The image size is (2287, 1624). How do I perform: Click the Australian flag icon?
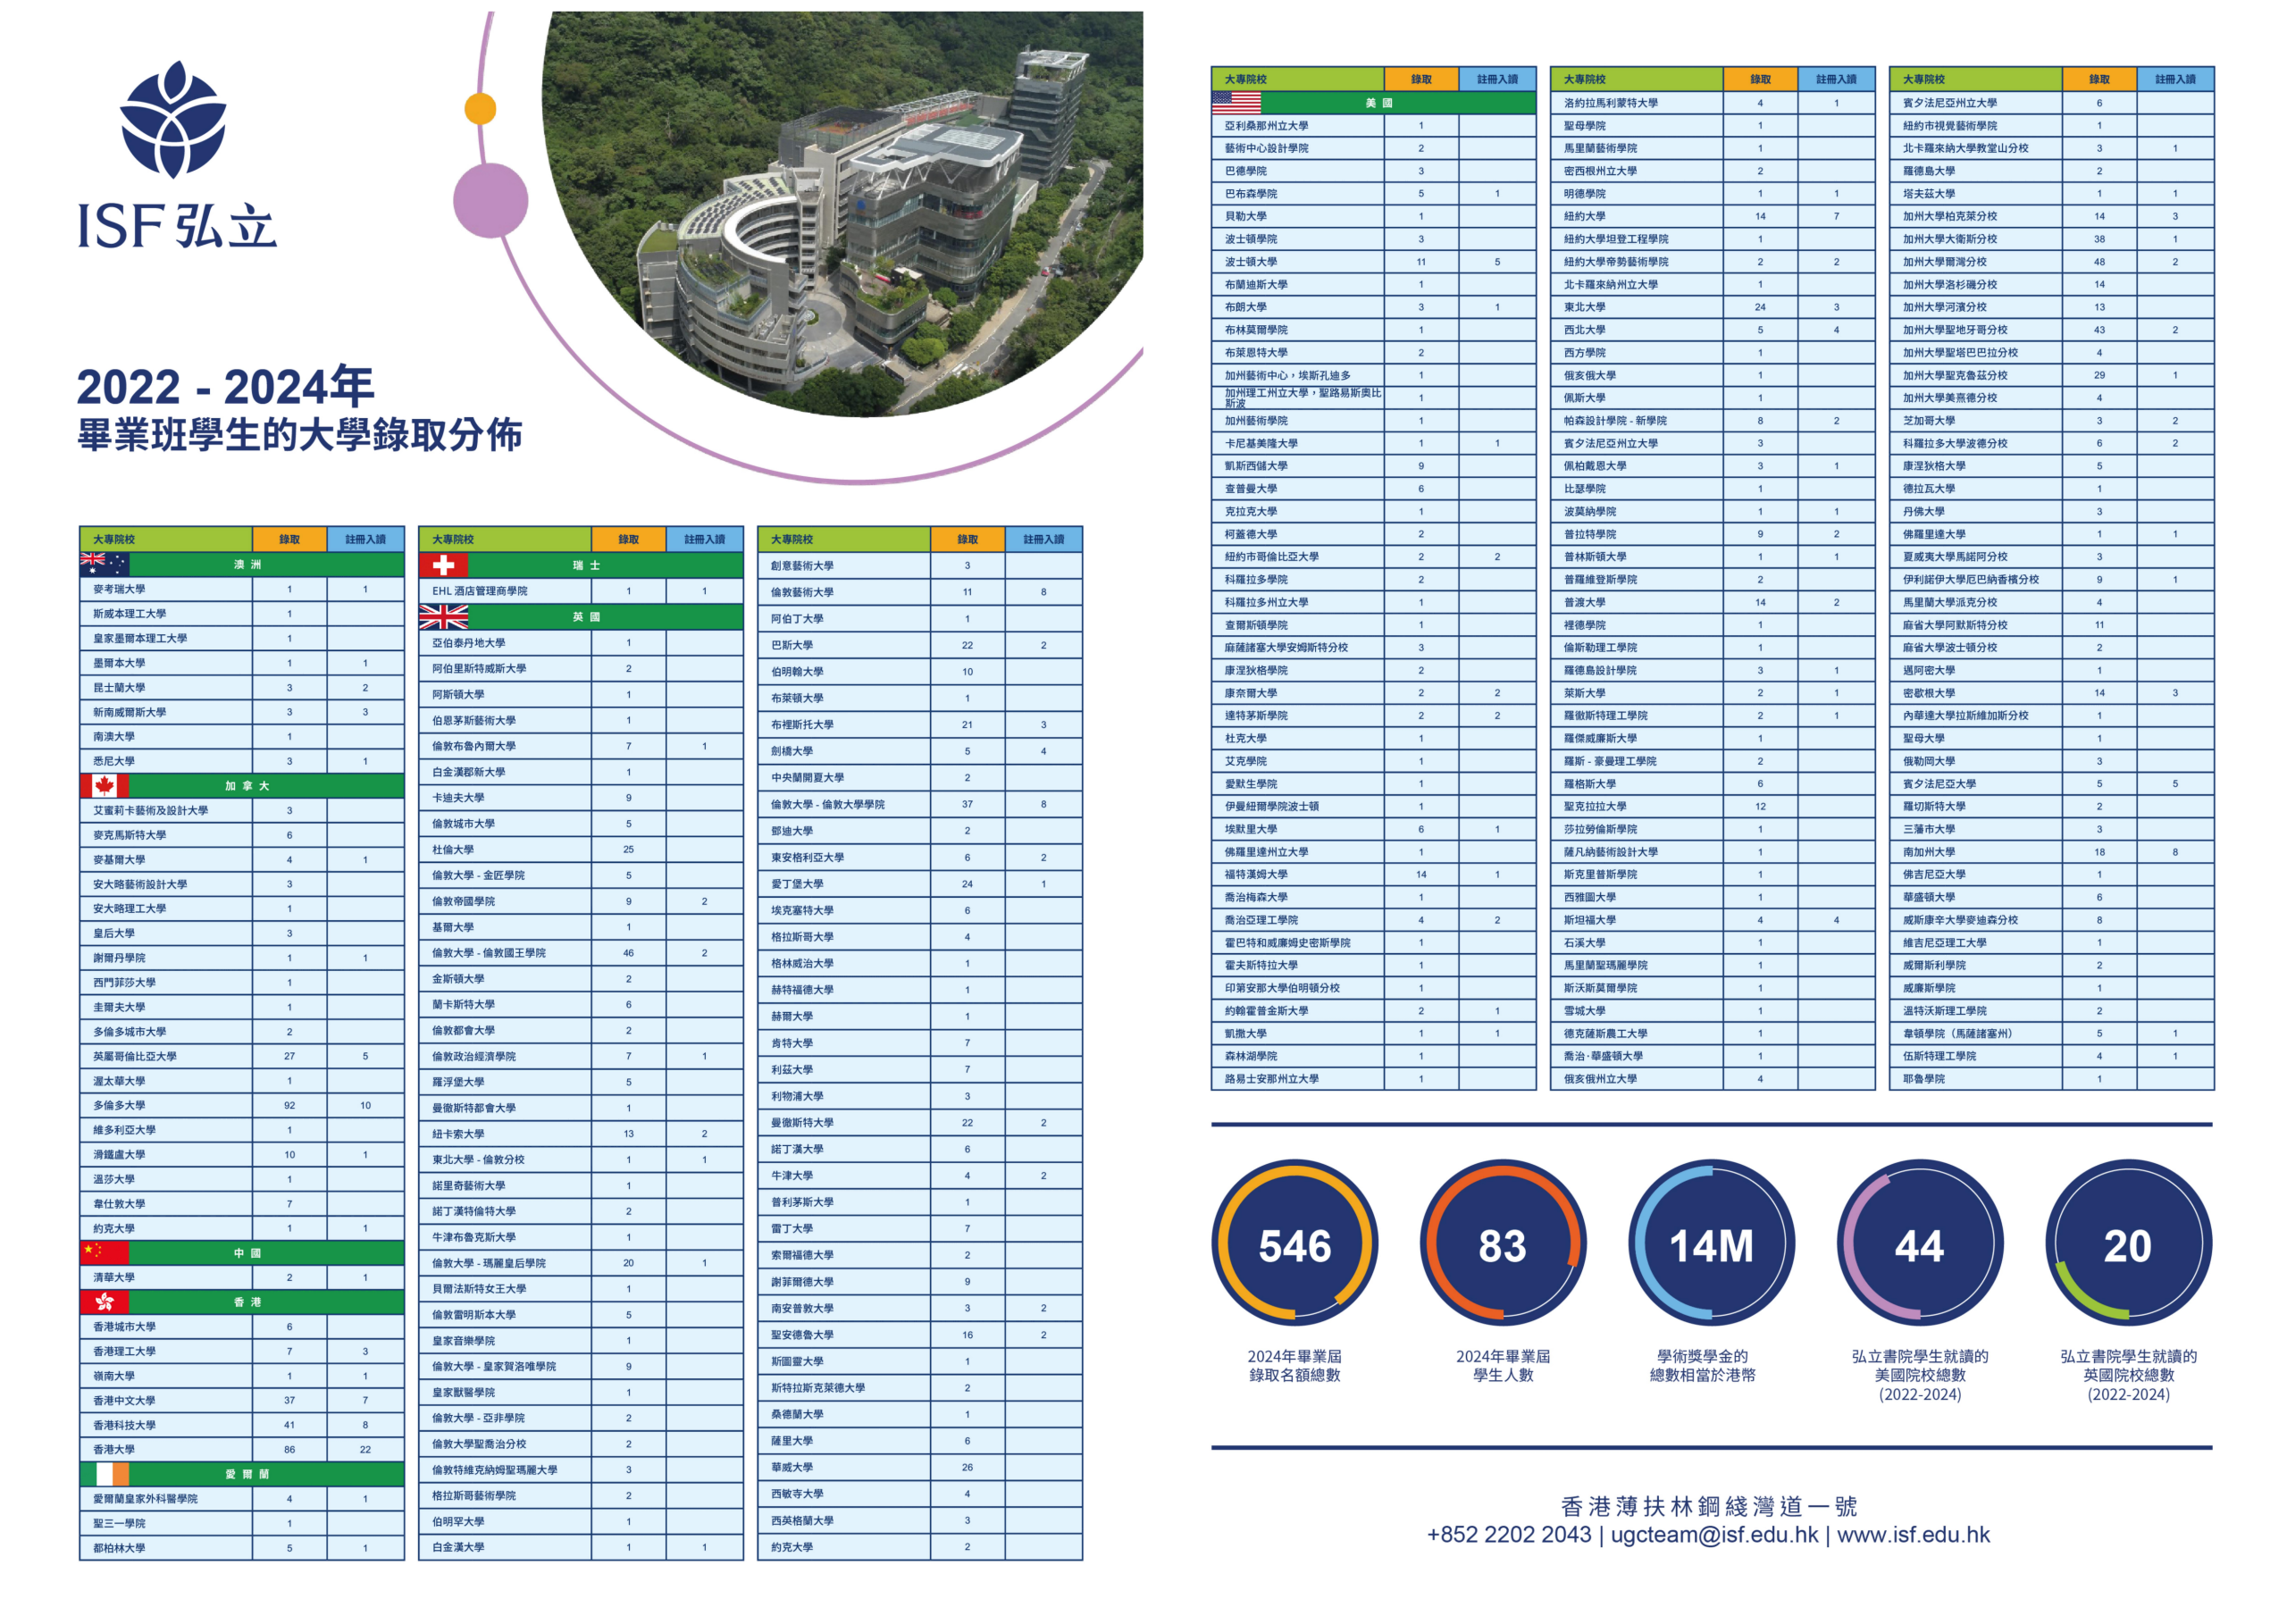pyautogui.click(x=104, y=564)
